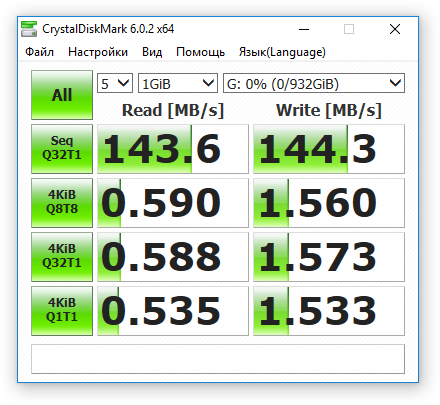Viewport: 440px width, 405px height.
Task: Start the 4KiB Q32T1 test
Action: pyautogui.click(x=62, y=257)
